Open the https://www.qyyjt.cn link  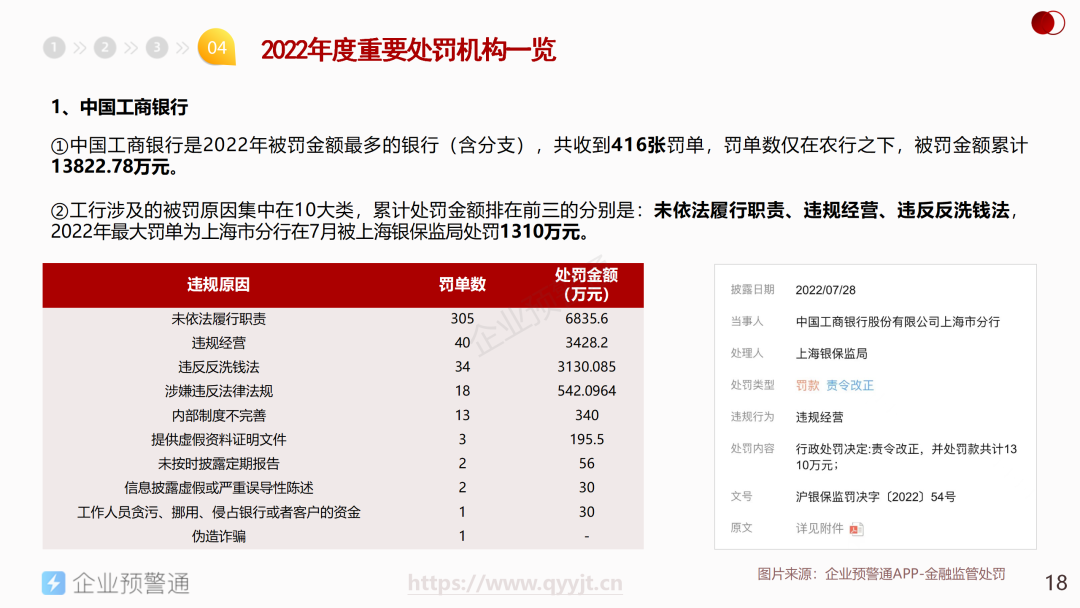tap(515, 583)
